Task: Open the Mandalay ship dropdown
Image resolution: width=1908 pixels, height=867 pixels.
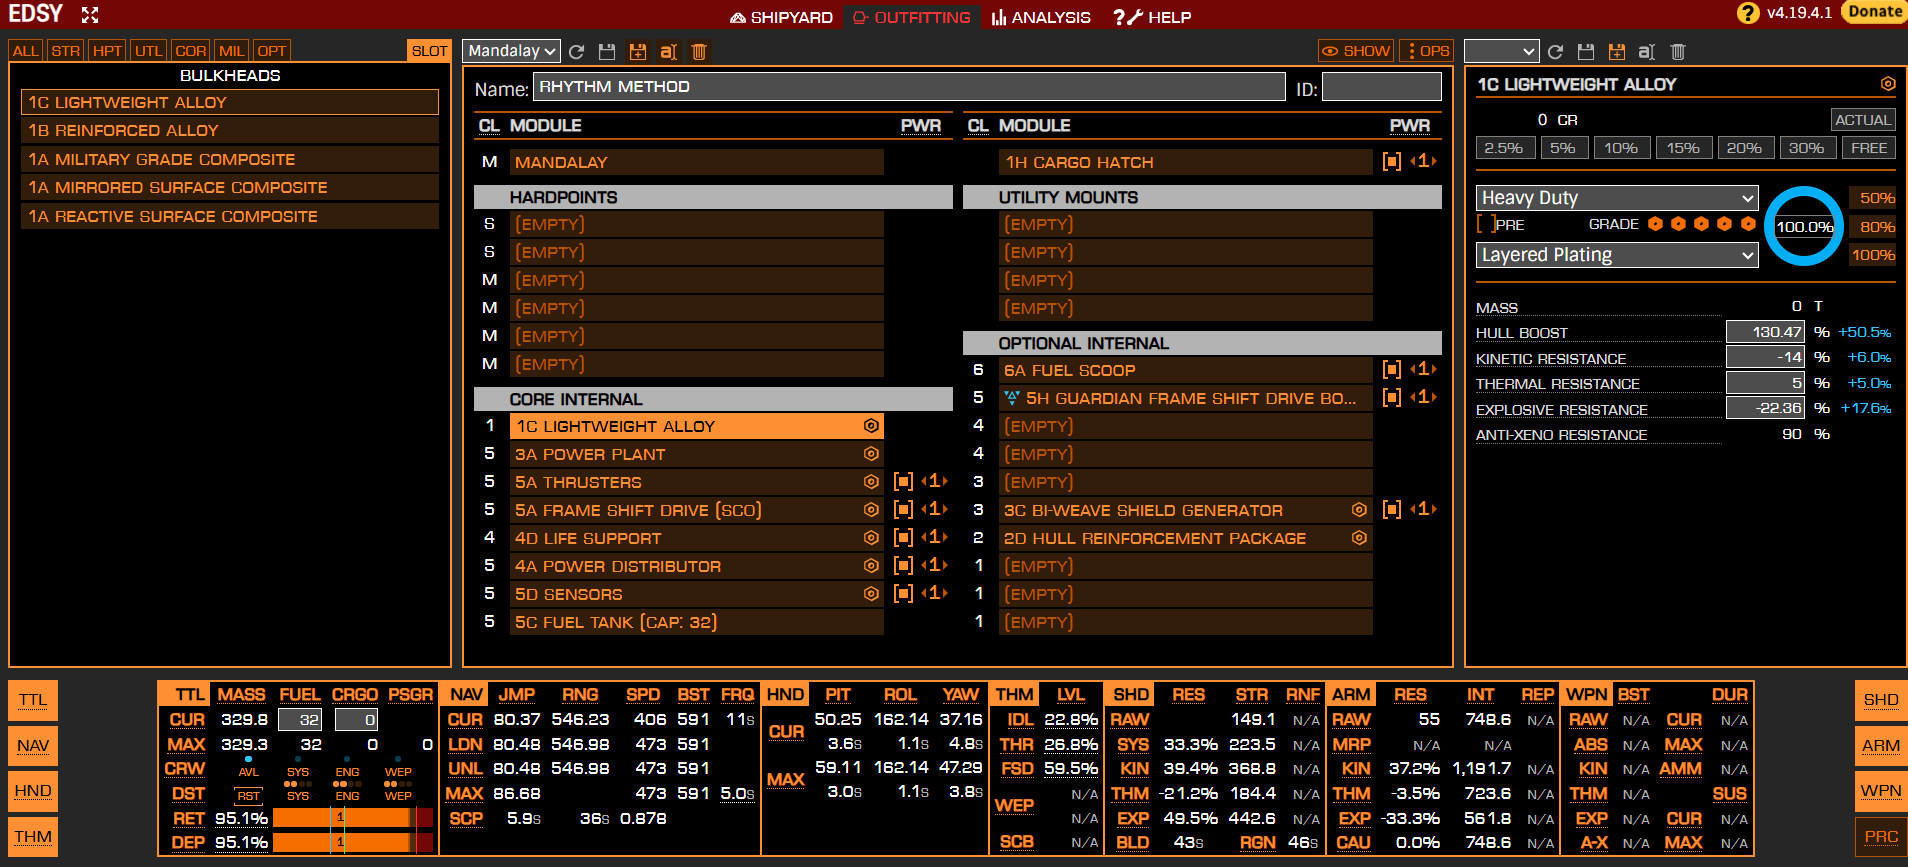Action: click(x=512, y=51)
